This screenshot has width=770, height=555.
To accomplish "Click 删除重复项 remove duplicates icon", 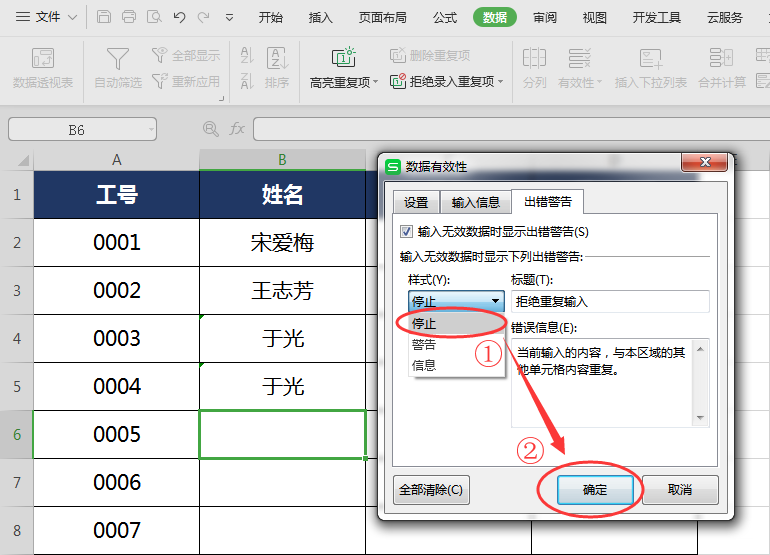I will click(398, 55).
